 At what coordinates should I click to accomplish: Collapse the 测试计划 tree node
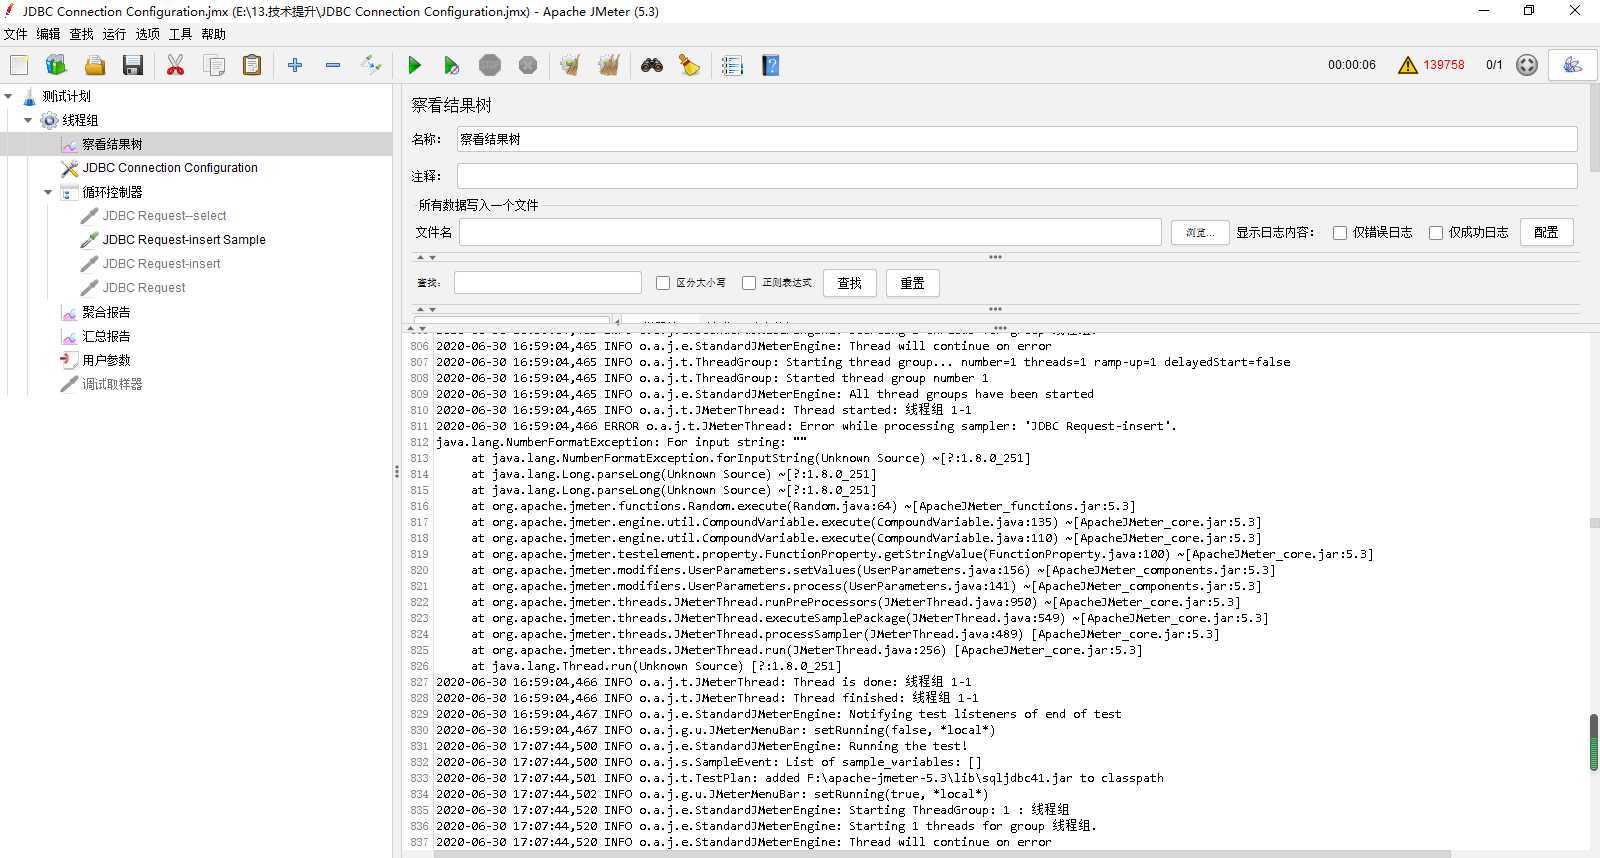tap(9, 96)
